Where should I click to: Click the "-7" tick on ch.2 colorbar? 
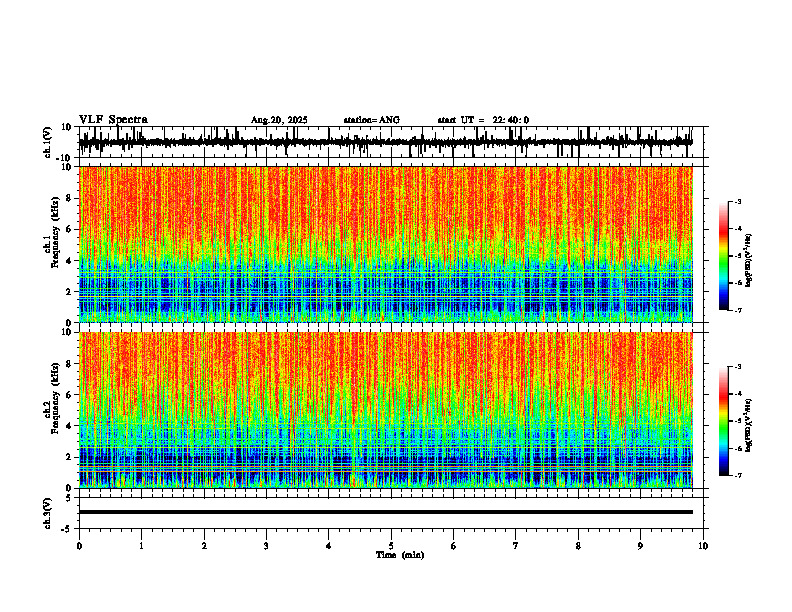click(x=738, y=475)
